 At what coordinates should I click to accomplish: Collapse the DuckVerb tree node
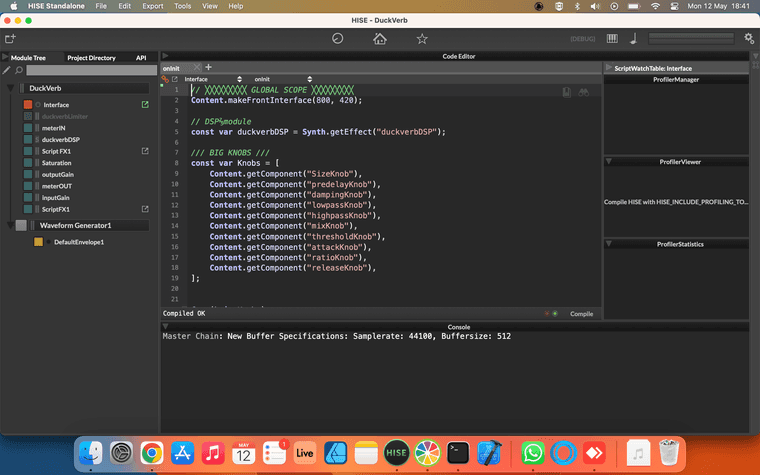(x=10, y=88)
